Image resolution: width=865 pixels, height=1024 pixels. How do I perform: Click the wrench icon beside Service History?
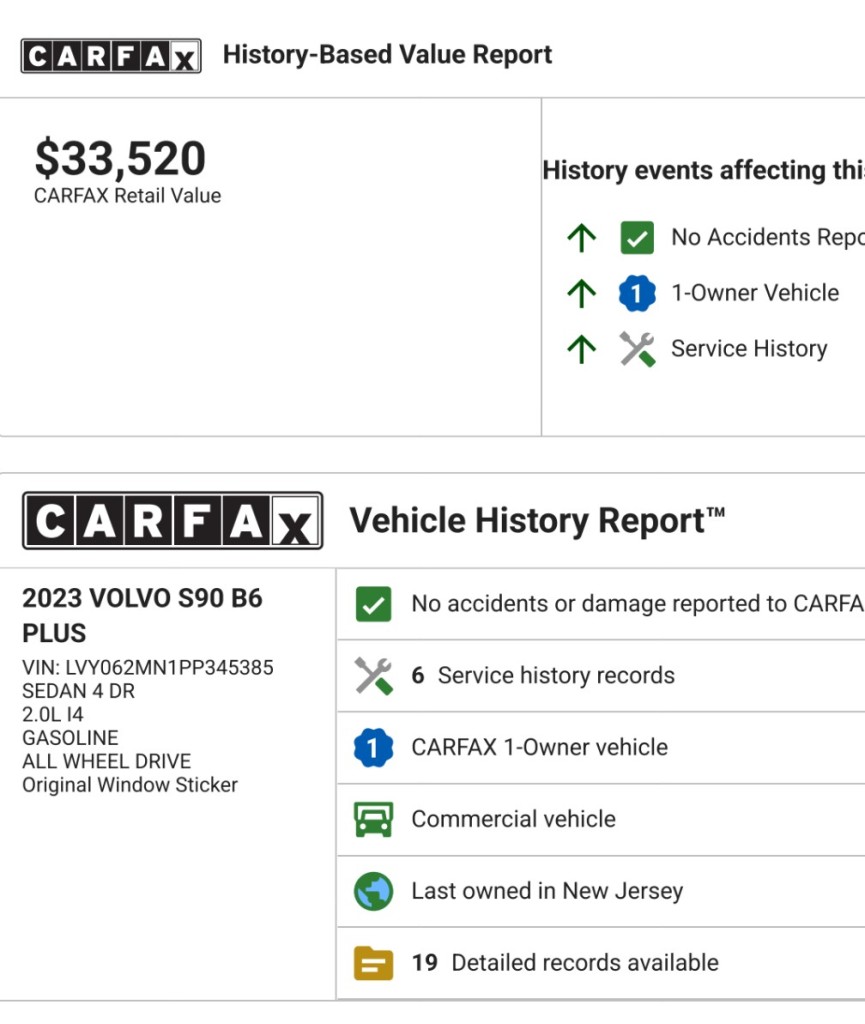click(636, 349)
